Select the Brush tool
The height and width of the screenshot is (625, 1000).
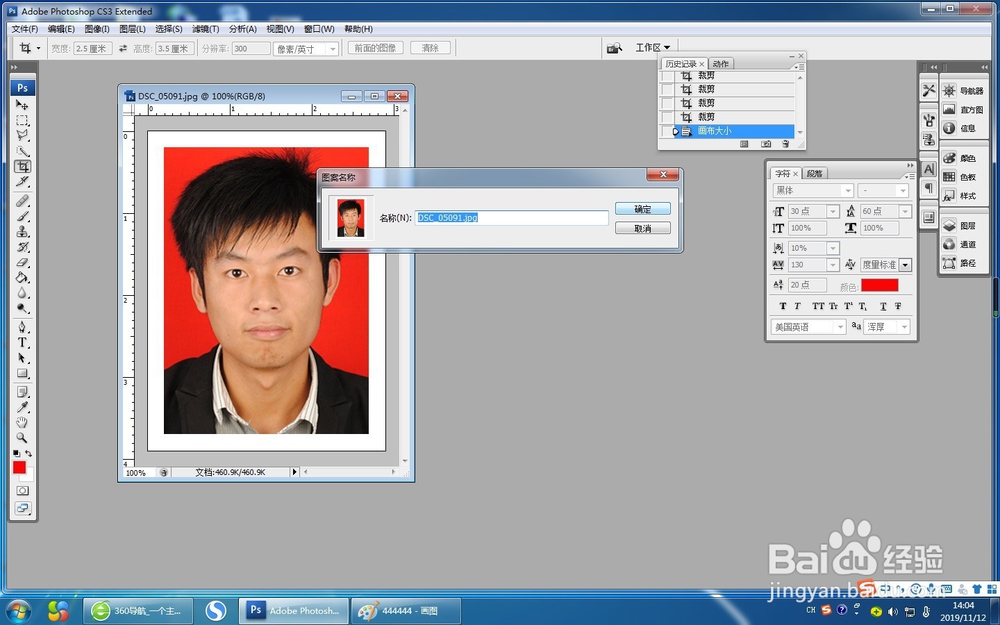(x=22, y=216)
